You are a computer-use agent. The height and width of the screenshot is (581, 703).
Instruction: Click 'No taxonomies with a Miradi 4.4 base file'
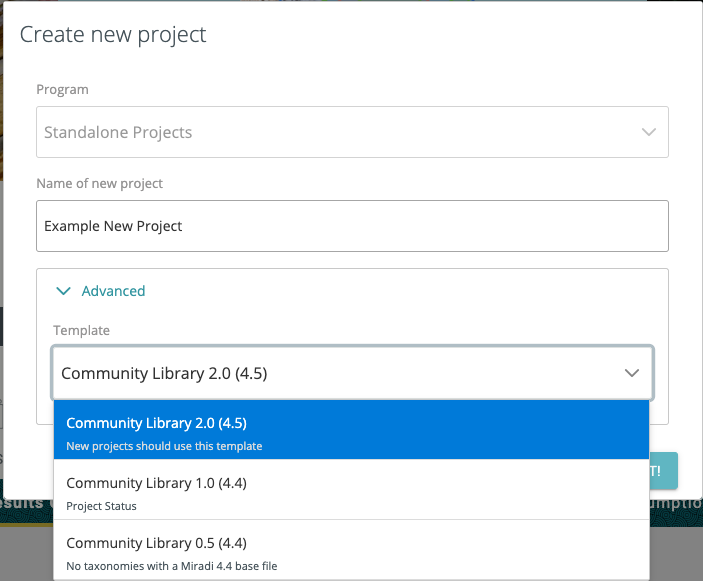[171, 566]
